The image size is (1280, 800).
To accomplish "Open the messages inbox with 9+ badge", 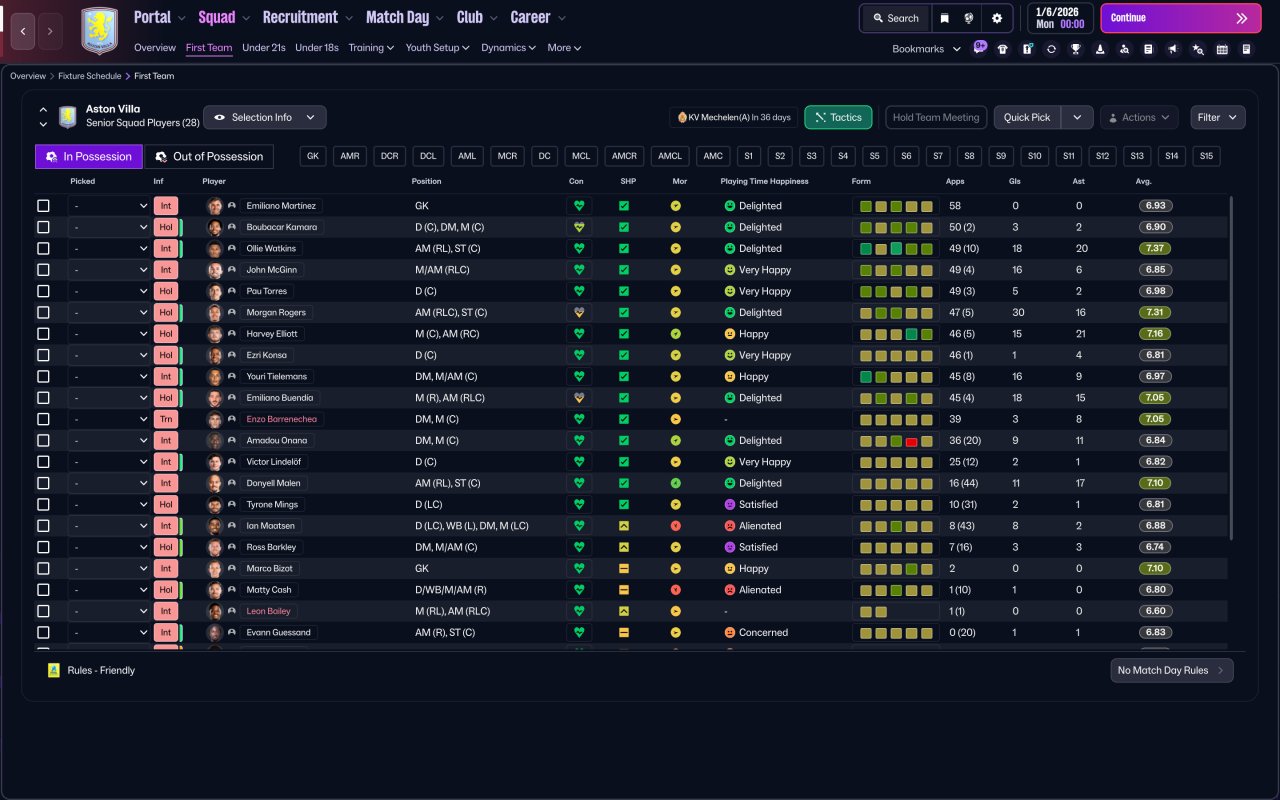I will point(979,48).
